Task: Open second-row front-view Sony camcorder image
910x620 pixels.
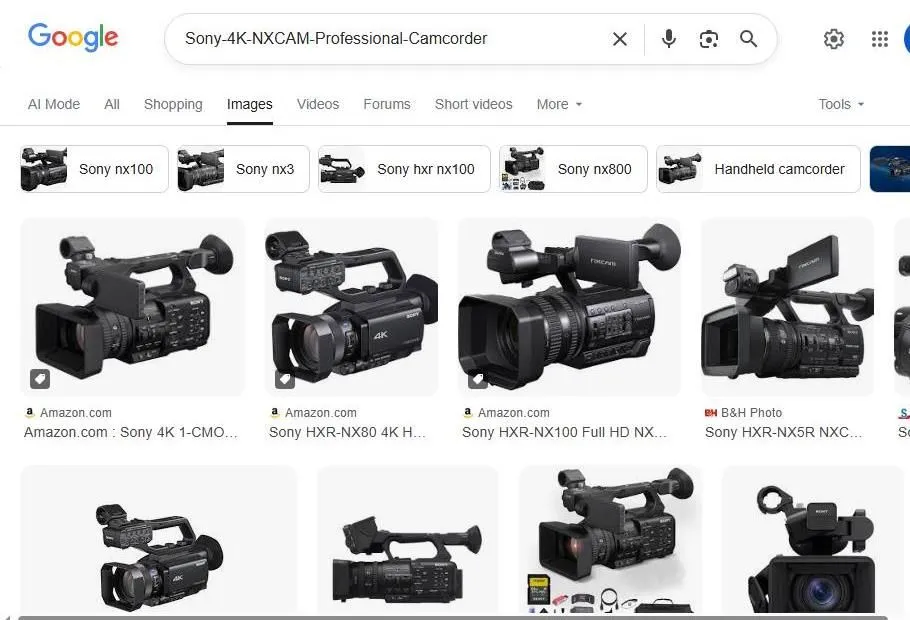Action: [812, 540]
